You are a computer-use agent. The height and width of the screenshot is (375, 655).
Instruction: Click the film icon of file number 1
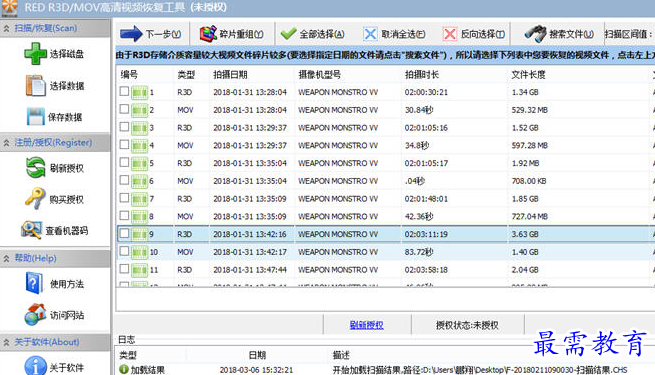click(x=140, y=92)
